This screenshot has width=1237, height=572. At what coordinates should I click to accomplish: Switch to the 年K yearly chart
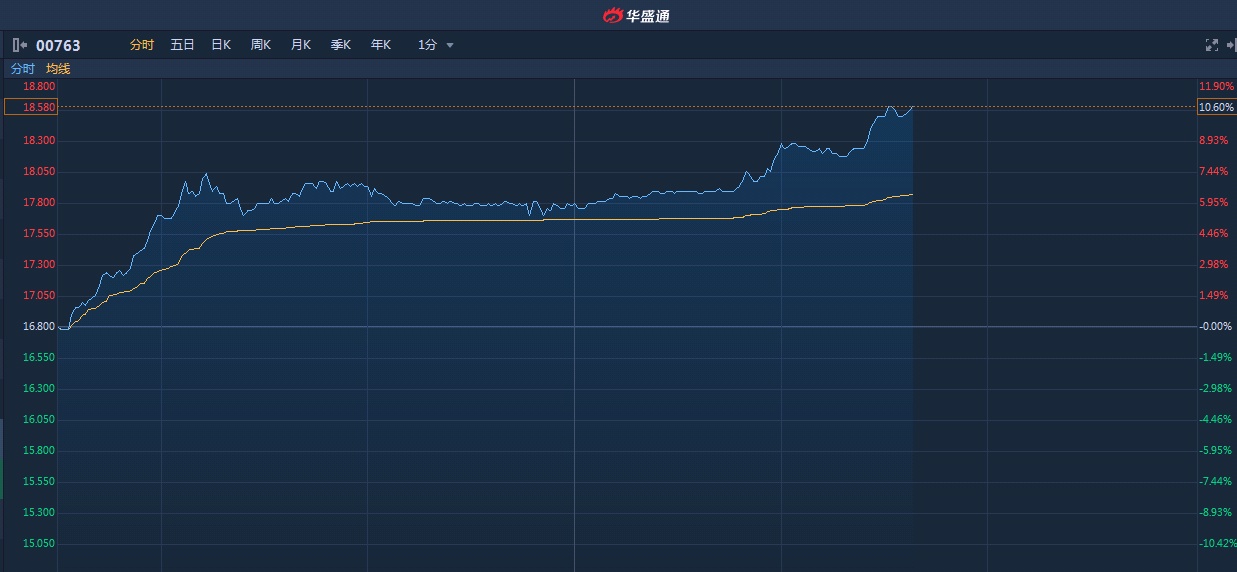[381, 45]
